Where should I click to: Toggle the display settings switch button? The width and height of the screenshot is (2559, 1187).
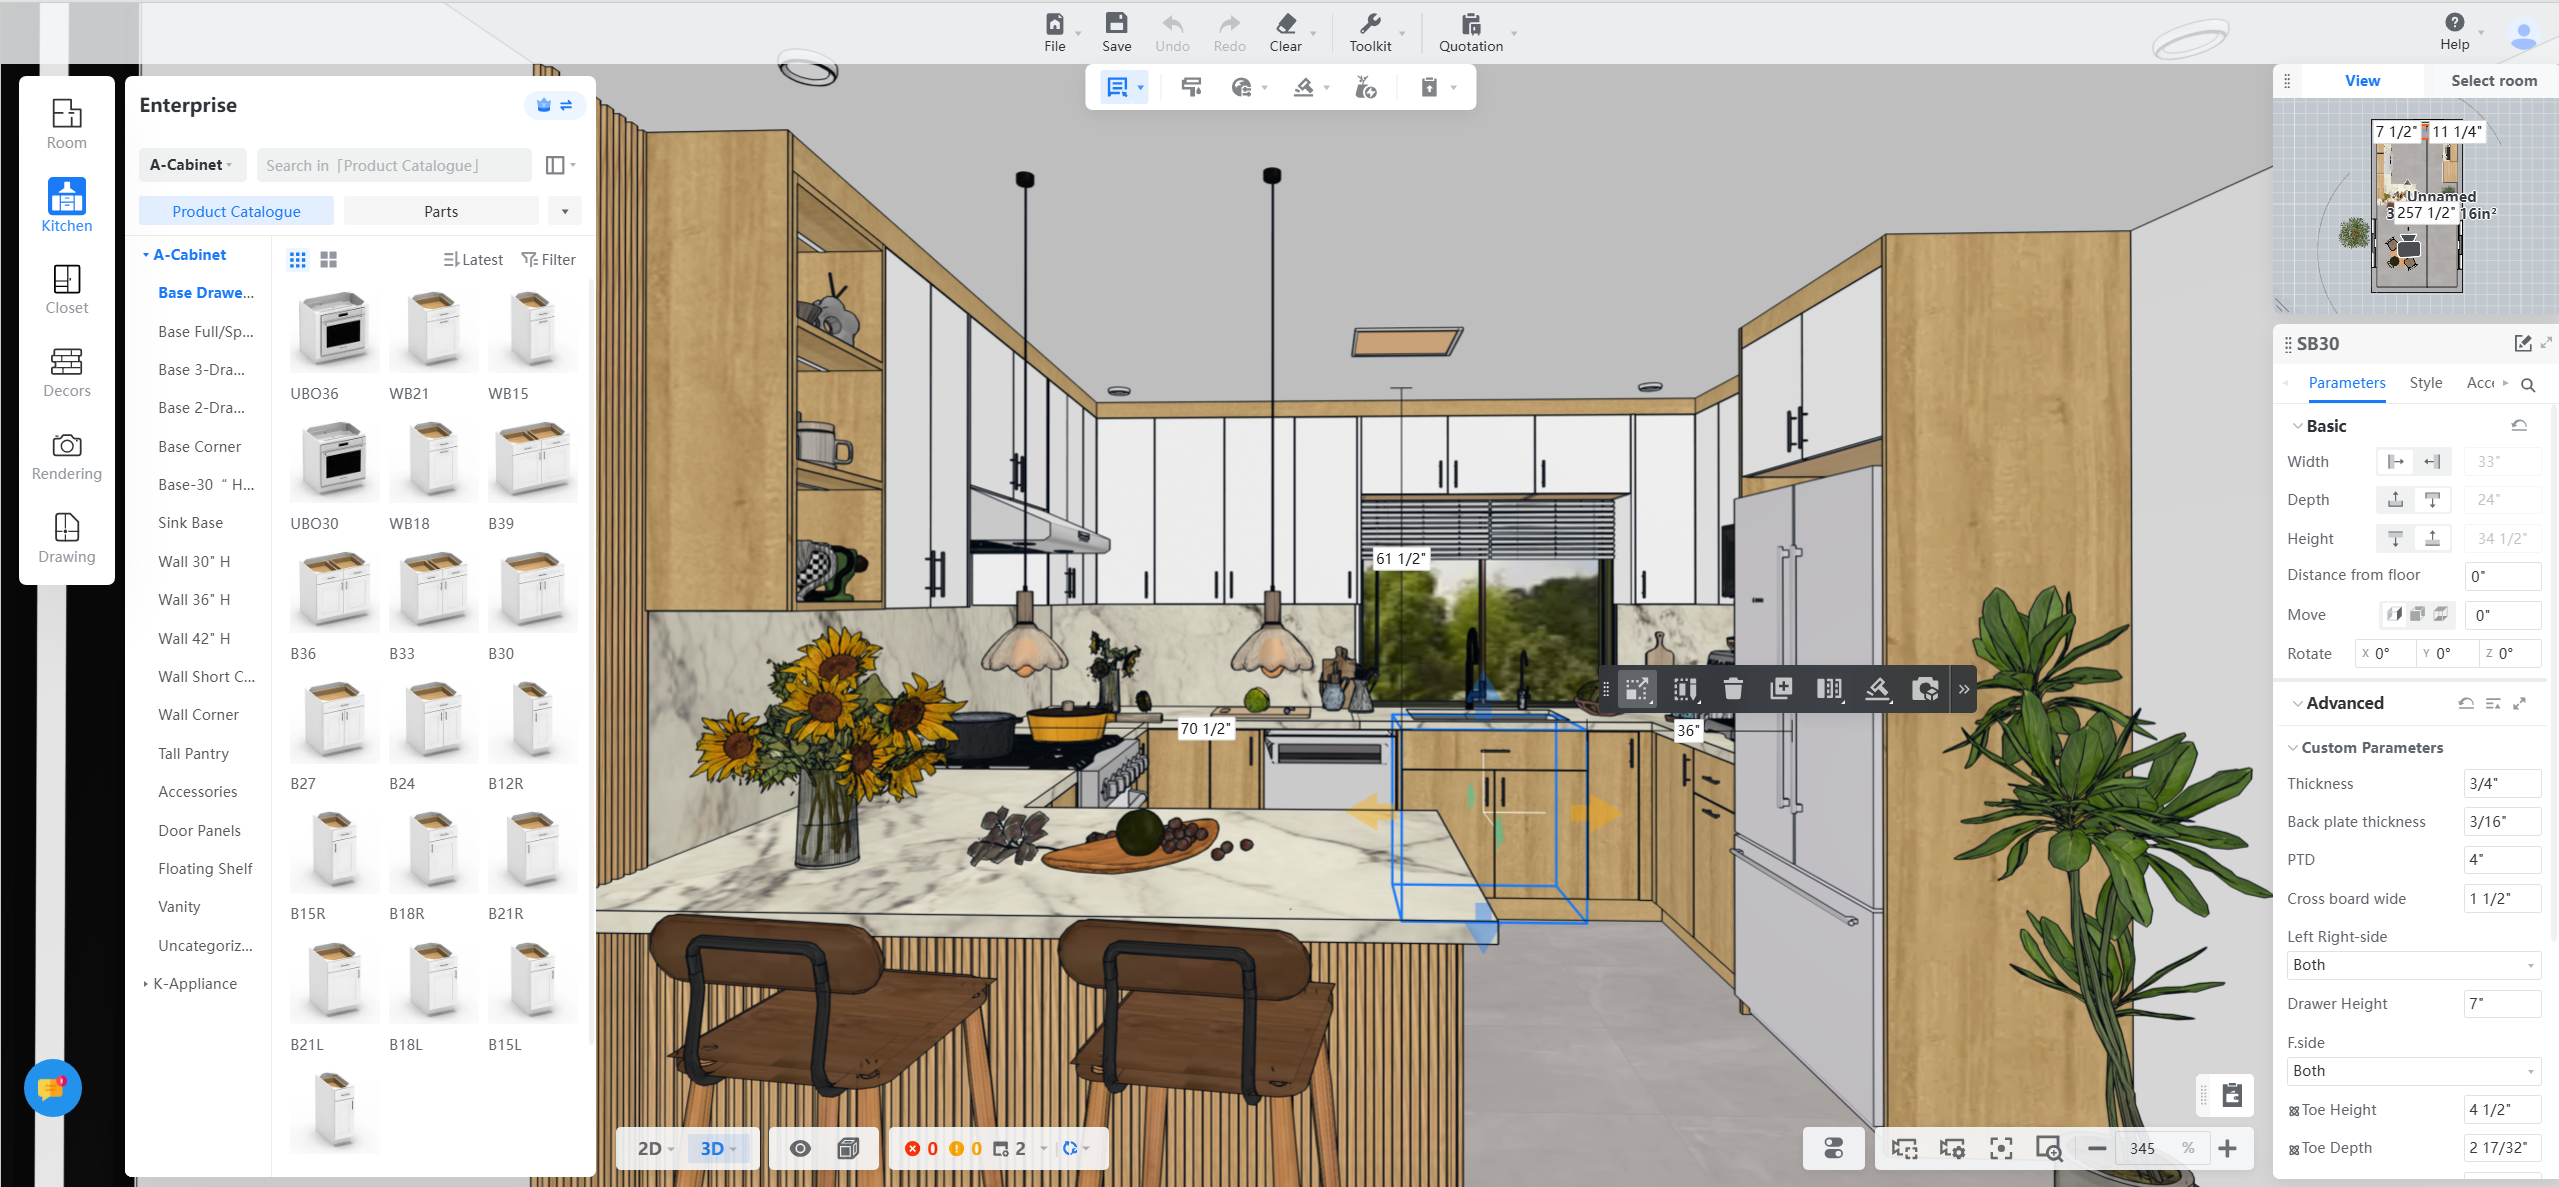[x=1833, y=1148]
